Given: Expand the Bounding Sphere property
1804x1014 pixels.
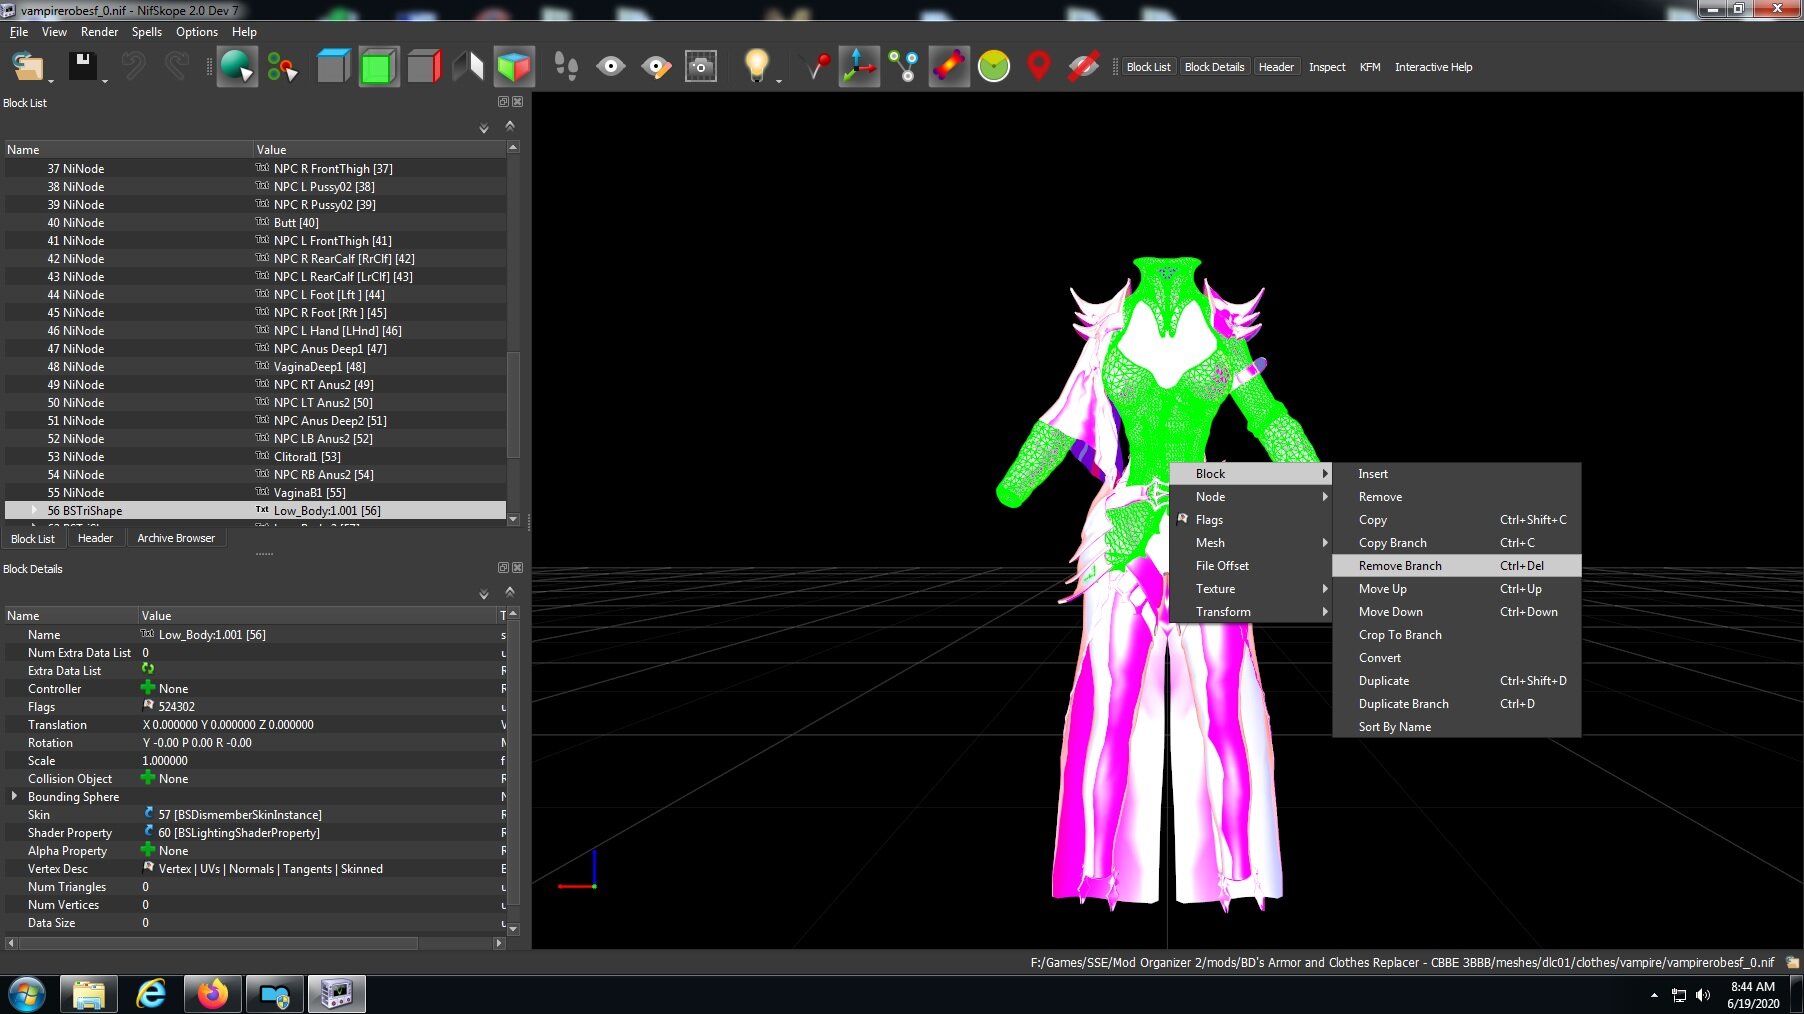Looking at the screenshot, I should tap(14, 797).
